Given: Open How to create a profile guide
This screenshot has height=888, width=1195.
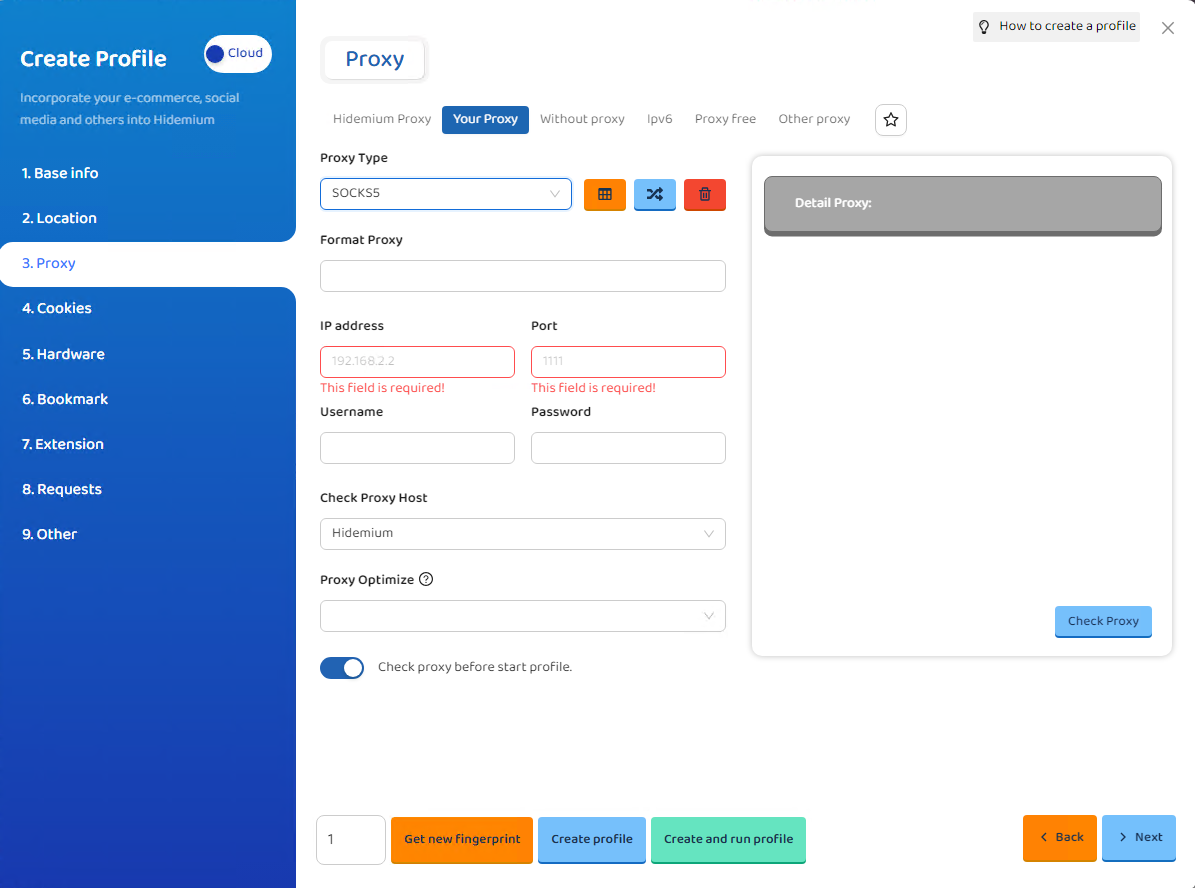Looking at the screenshot, I should point(1056,27).
